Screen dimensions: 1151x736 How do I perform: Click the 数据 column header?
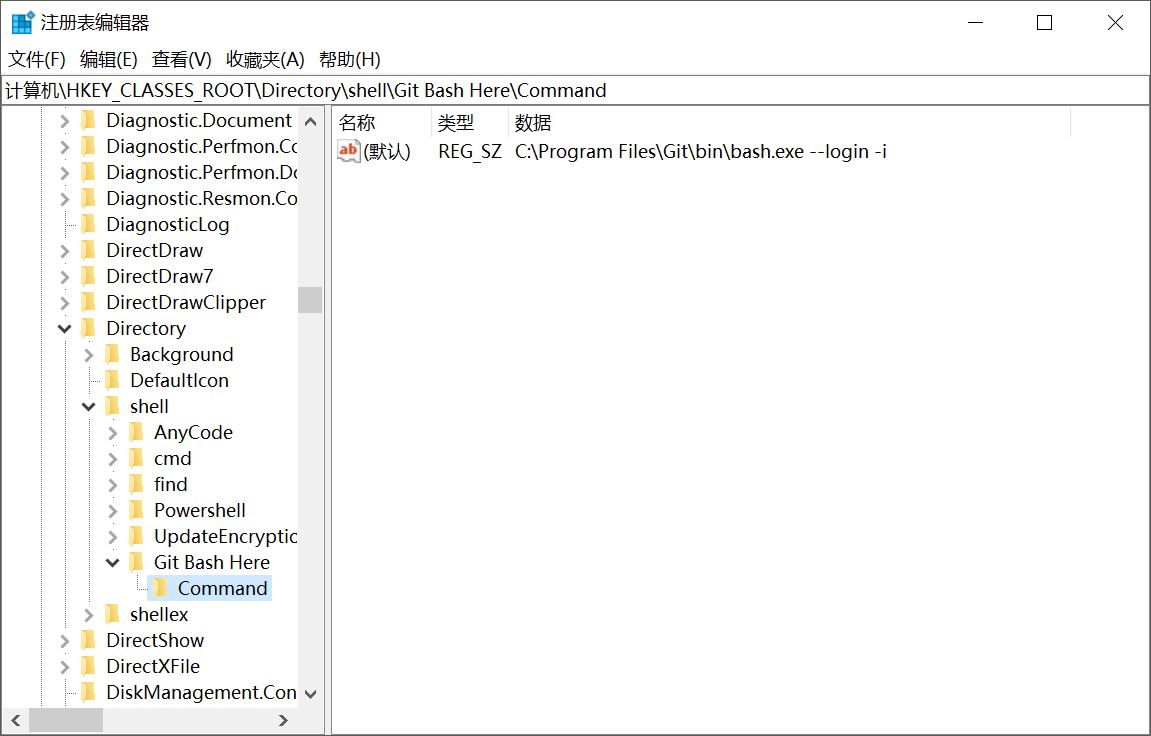[789, 123]
